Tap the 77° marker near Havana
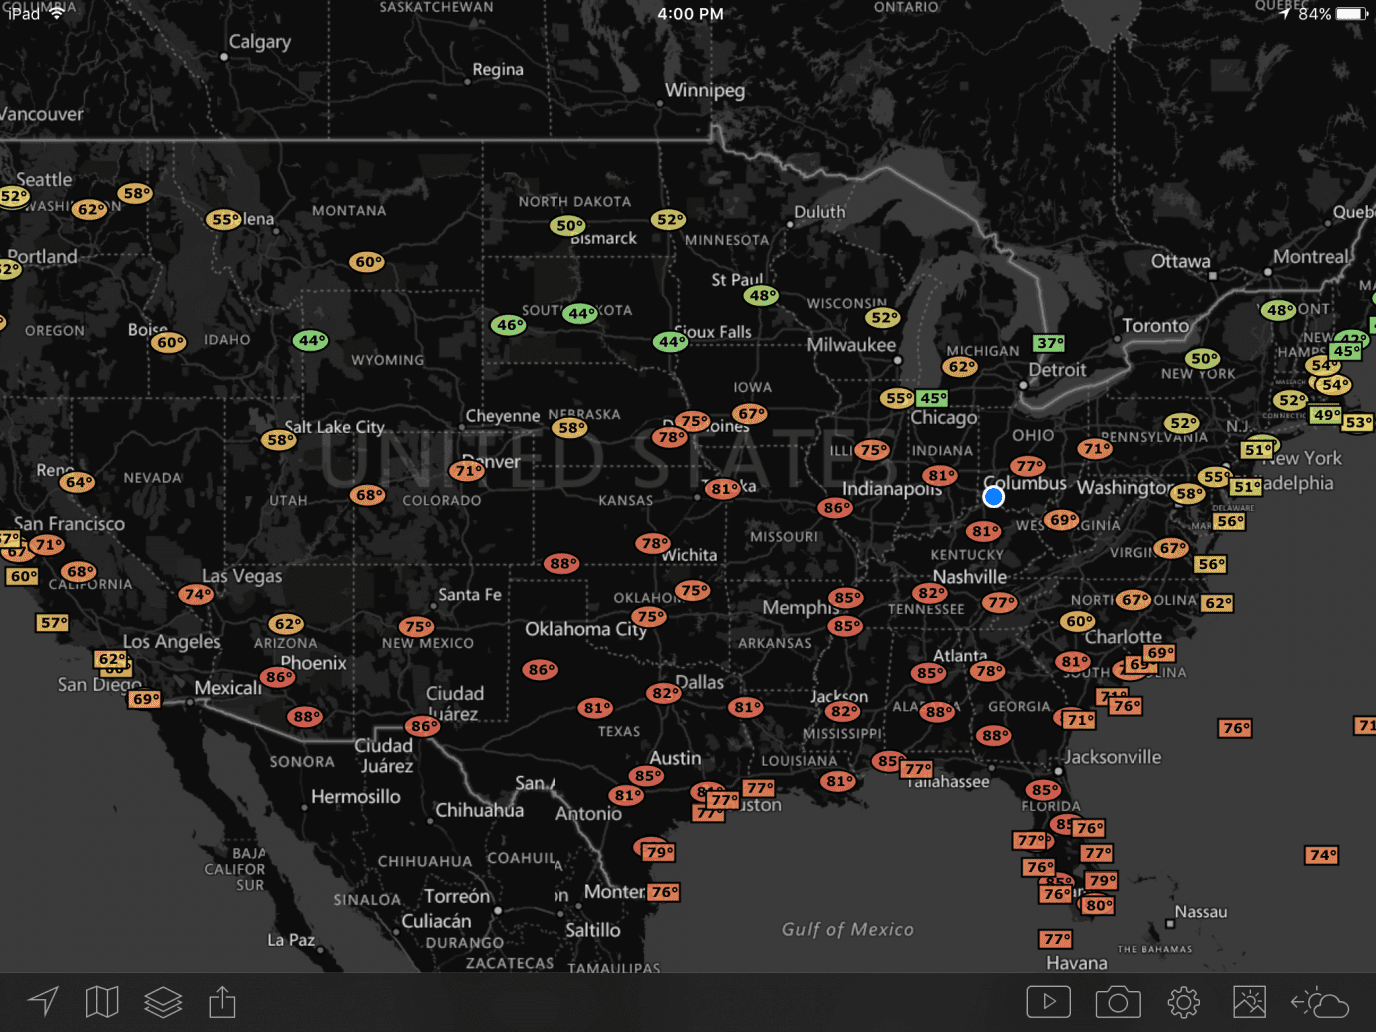This screenshot has height=1032, width=1376. 1057,939
